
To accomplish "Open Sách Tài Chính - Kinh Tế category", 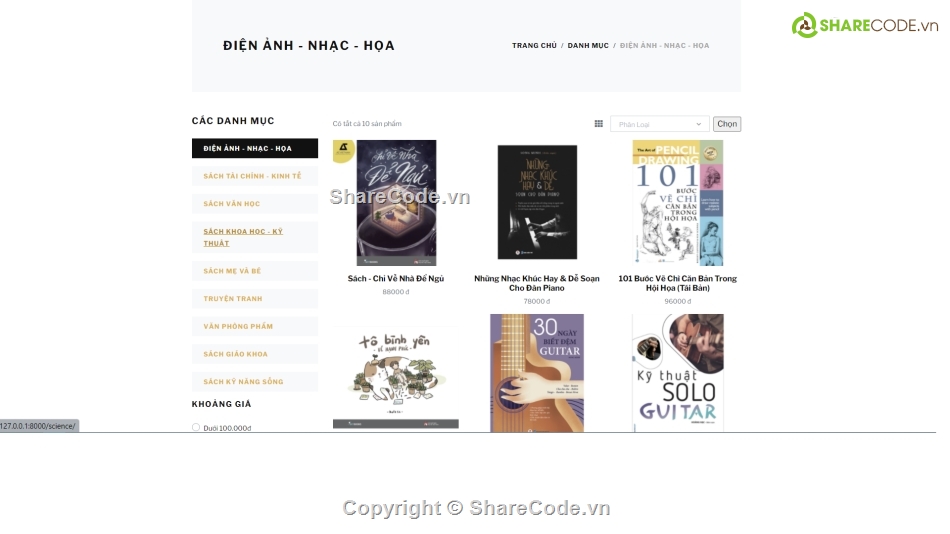I will [255, 176].
